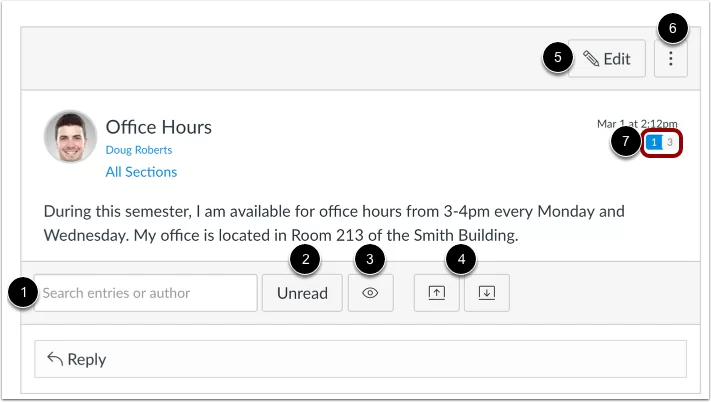Click Doug Roberts' profile picture
Viewport: 711px width, 402px height.
(70, 137)
